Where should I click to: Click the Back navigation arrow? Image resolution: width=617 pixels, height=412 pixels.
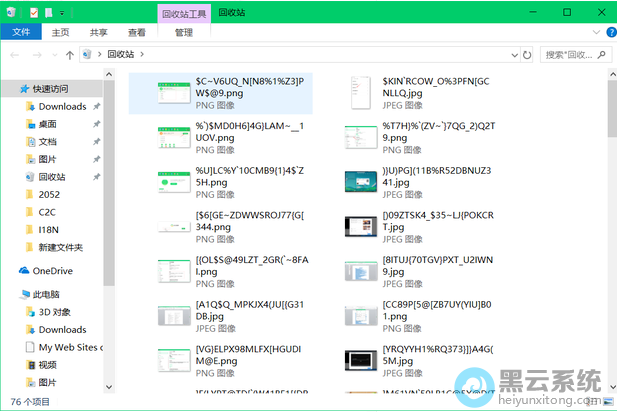tap(14, 54)
